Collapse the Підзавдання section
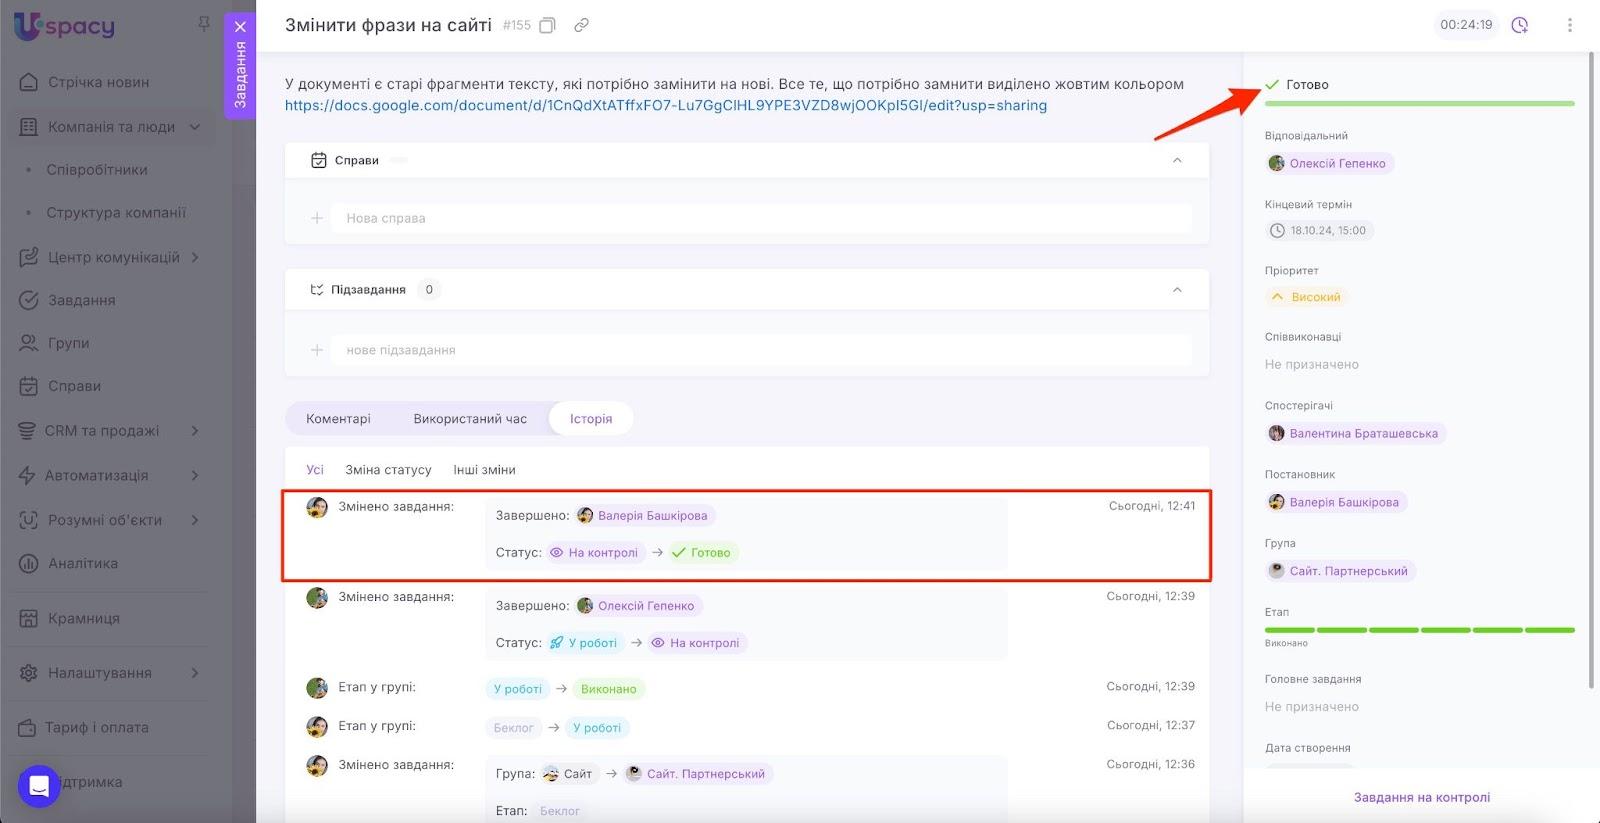This screenshot has width=1600, height=823. 1177,290
